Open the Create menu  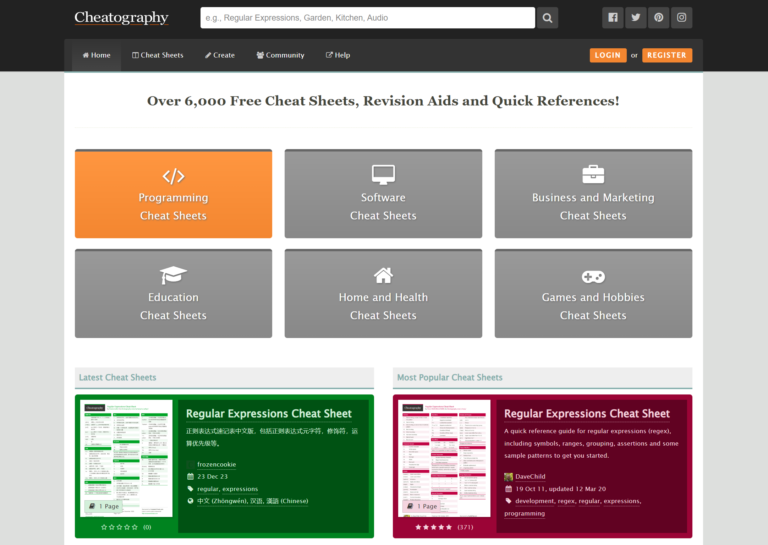click(220, 55)
